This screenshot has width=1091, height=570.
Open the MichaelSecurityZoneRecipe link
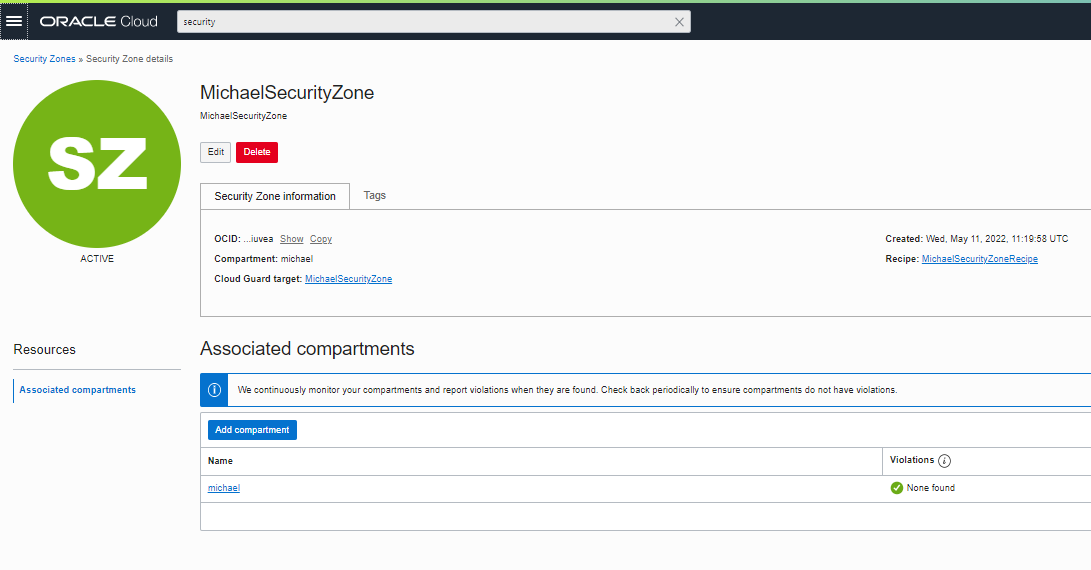tap(979, 259)
